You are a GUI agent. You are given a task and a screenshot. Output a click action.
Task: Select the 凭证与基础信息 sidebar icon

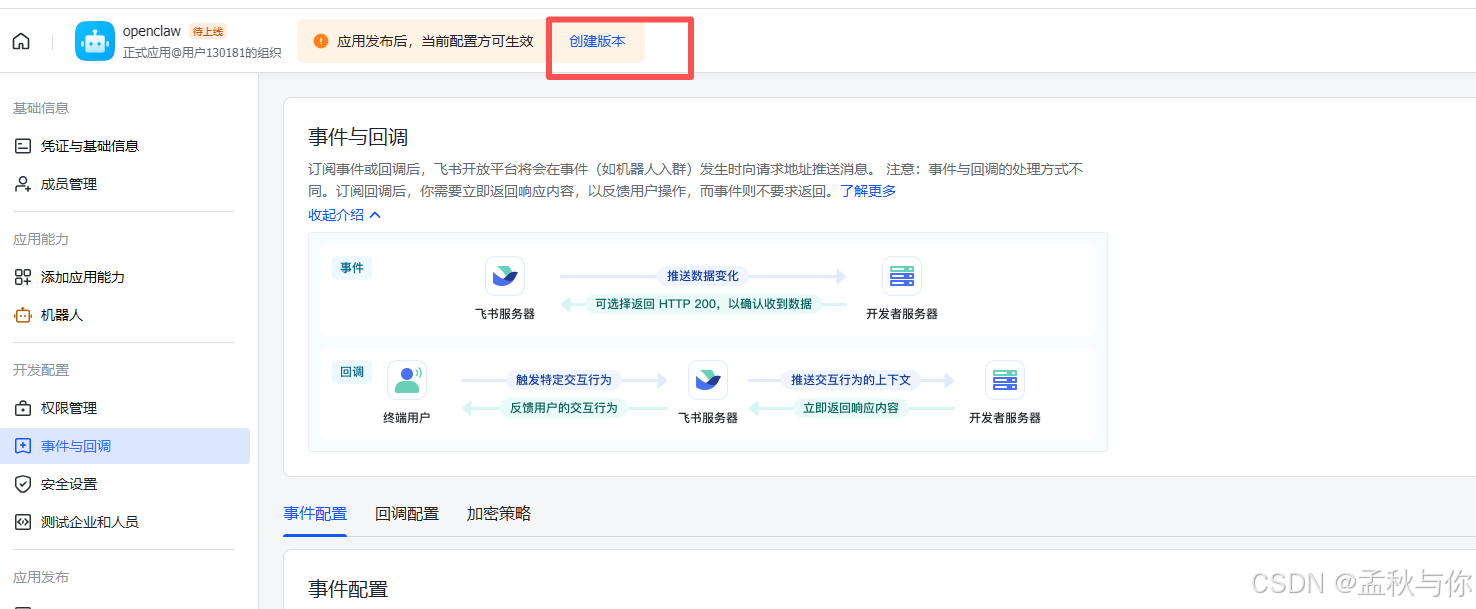click(x=22, y=144)
